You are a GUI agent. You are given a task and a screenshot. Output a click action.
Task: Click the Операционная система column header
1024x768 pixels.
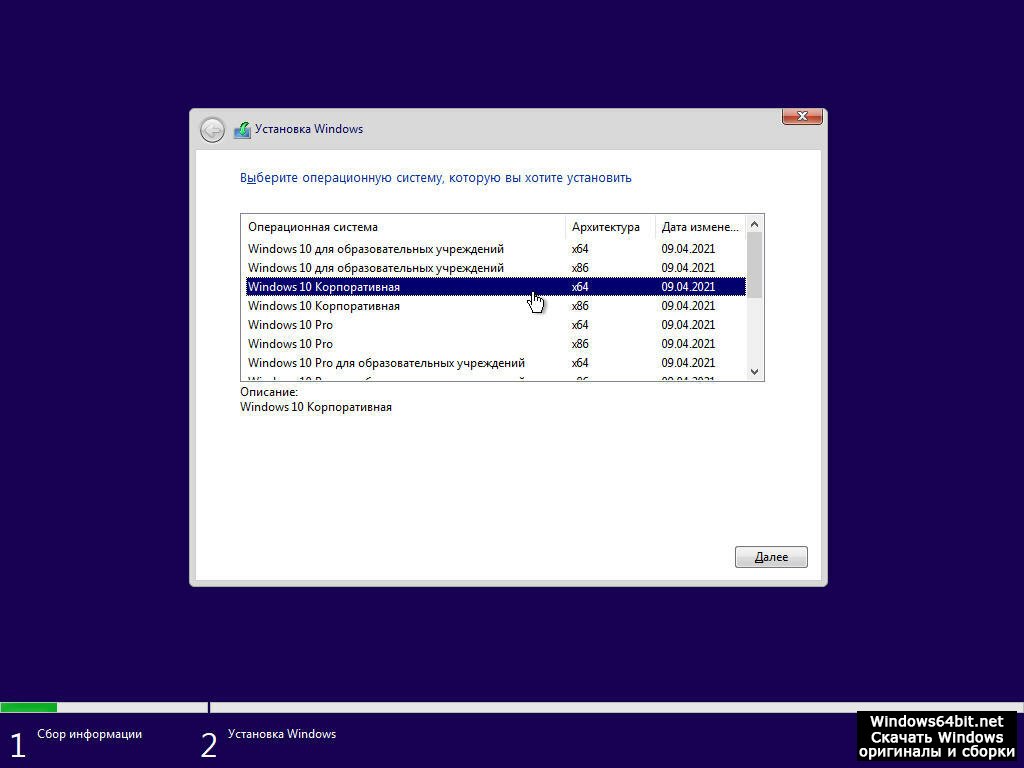point(313,227)
